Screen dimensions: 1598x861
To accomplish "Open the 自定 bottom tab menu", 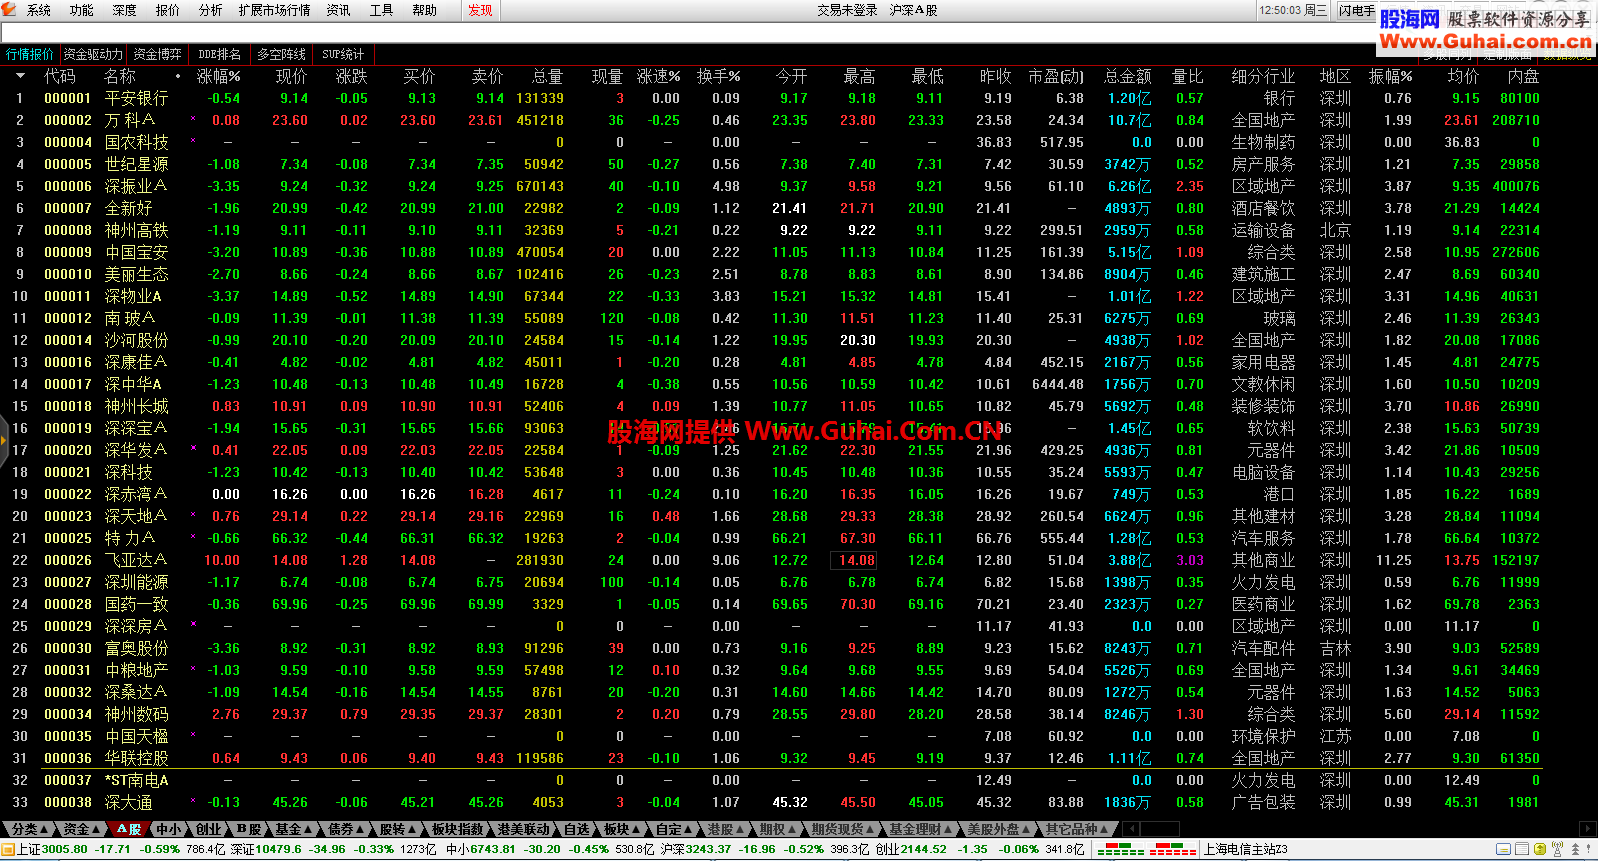I will (674, 829).
